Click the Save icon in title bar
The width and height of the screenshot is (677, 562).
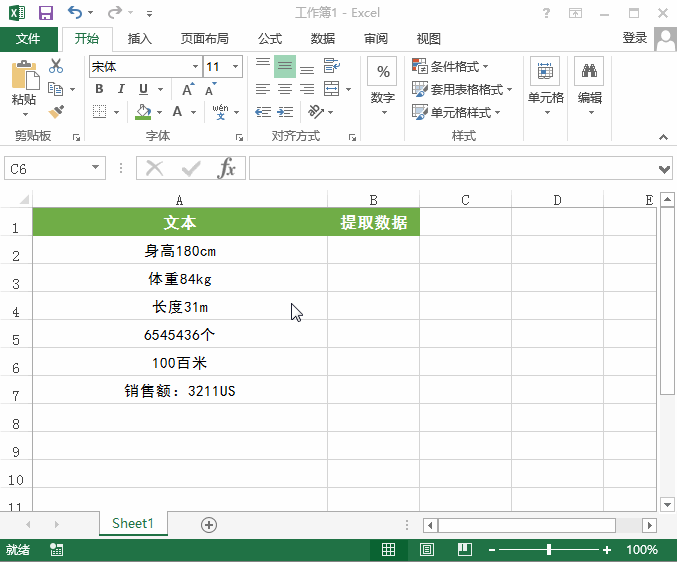[x=46, y=13]
